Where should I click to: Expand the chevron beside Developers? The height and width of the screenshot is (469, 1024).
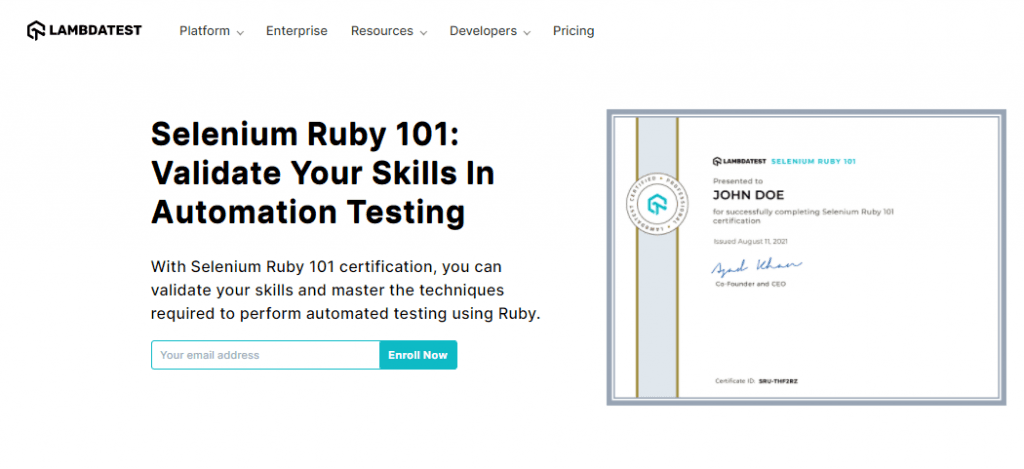pos(527,32)
